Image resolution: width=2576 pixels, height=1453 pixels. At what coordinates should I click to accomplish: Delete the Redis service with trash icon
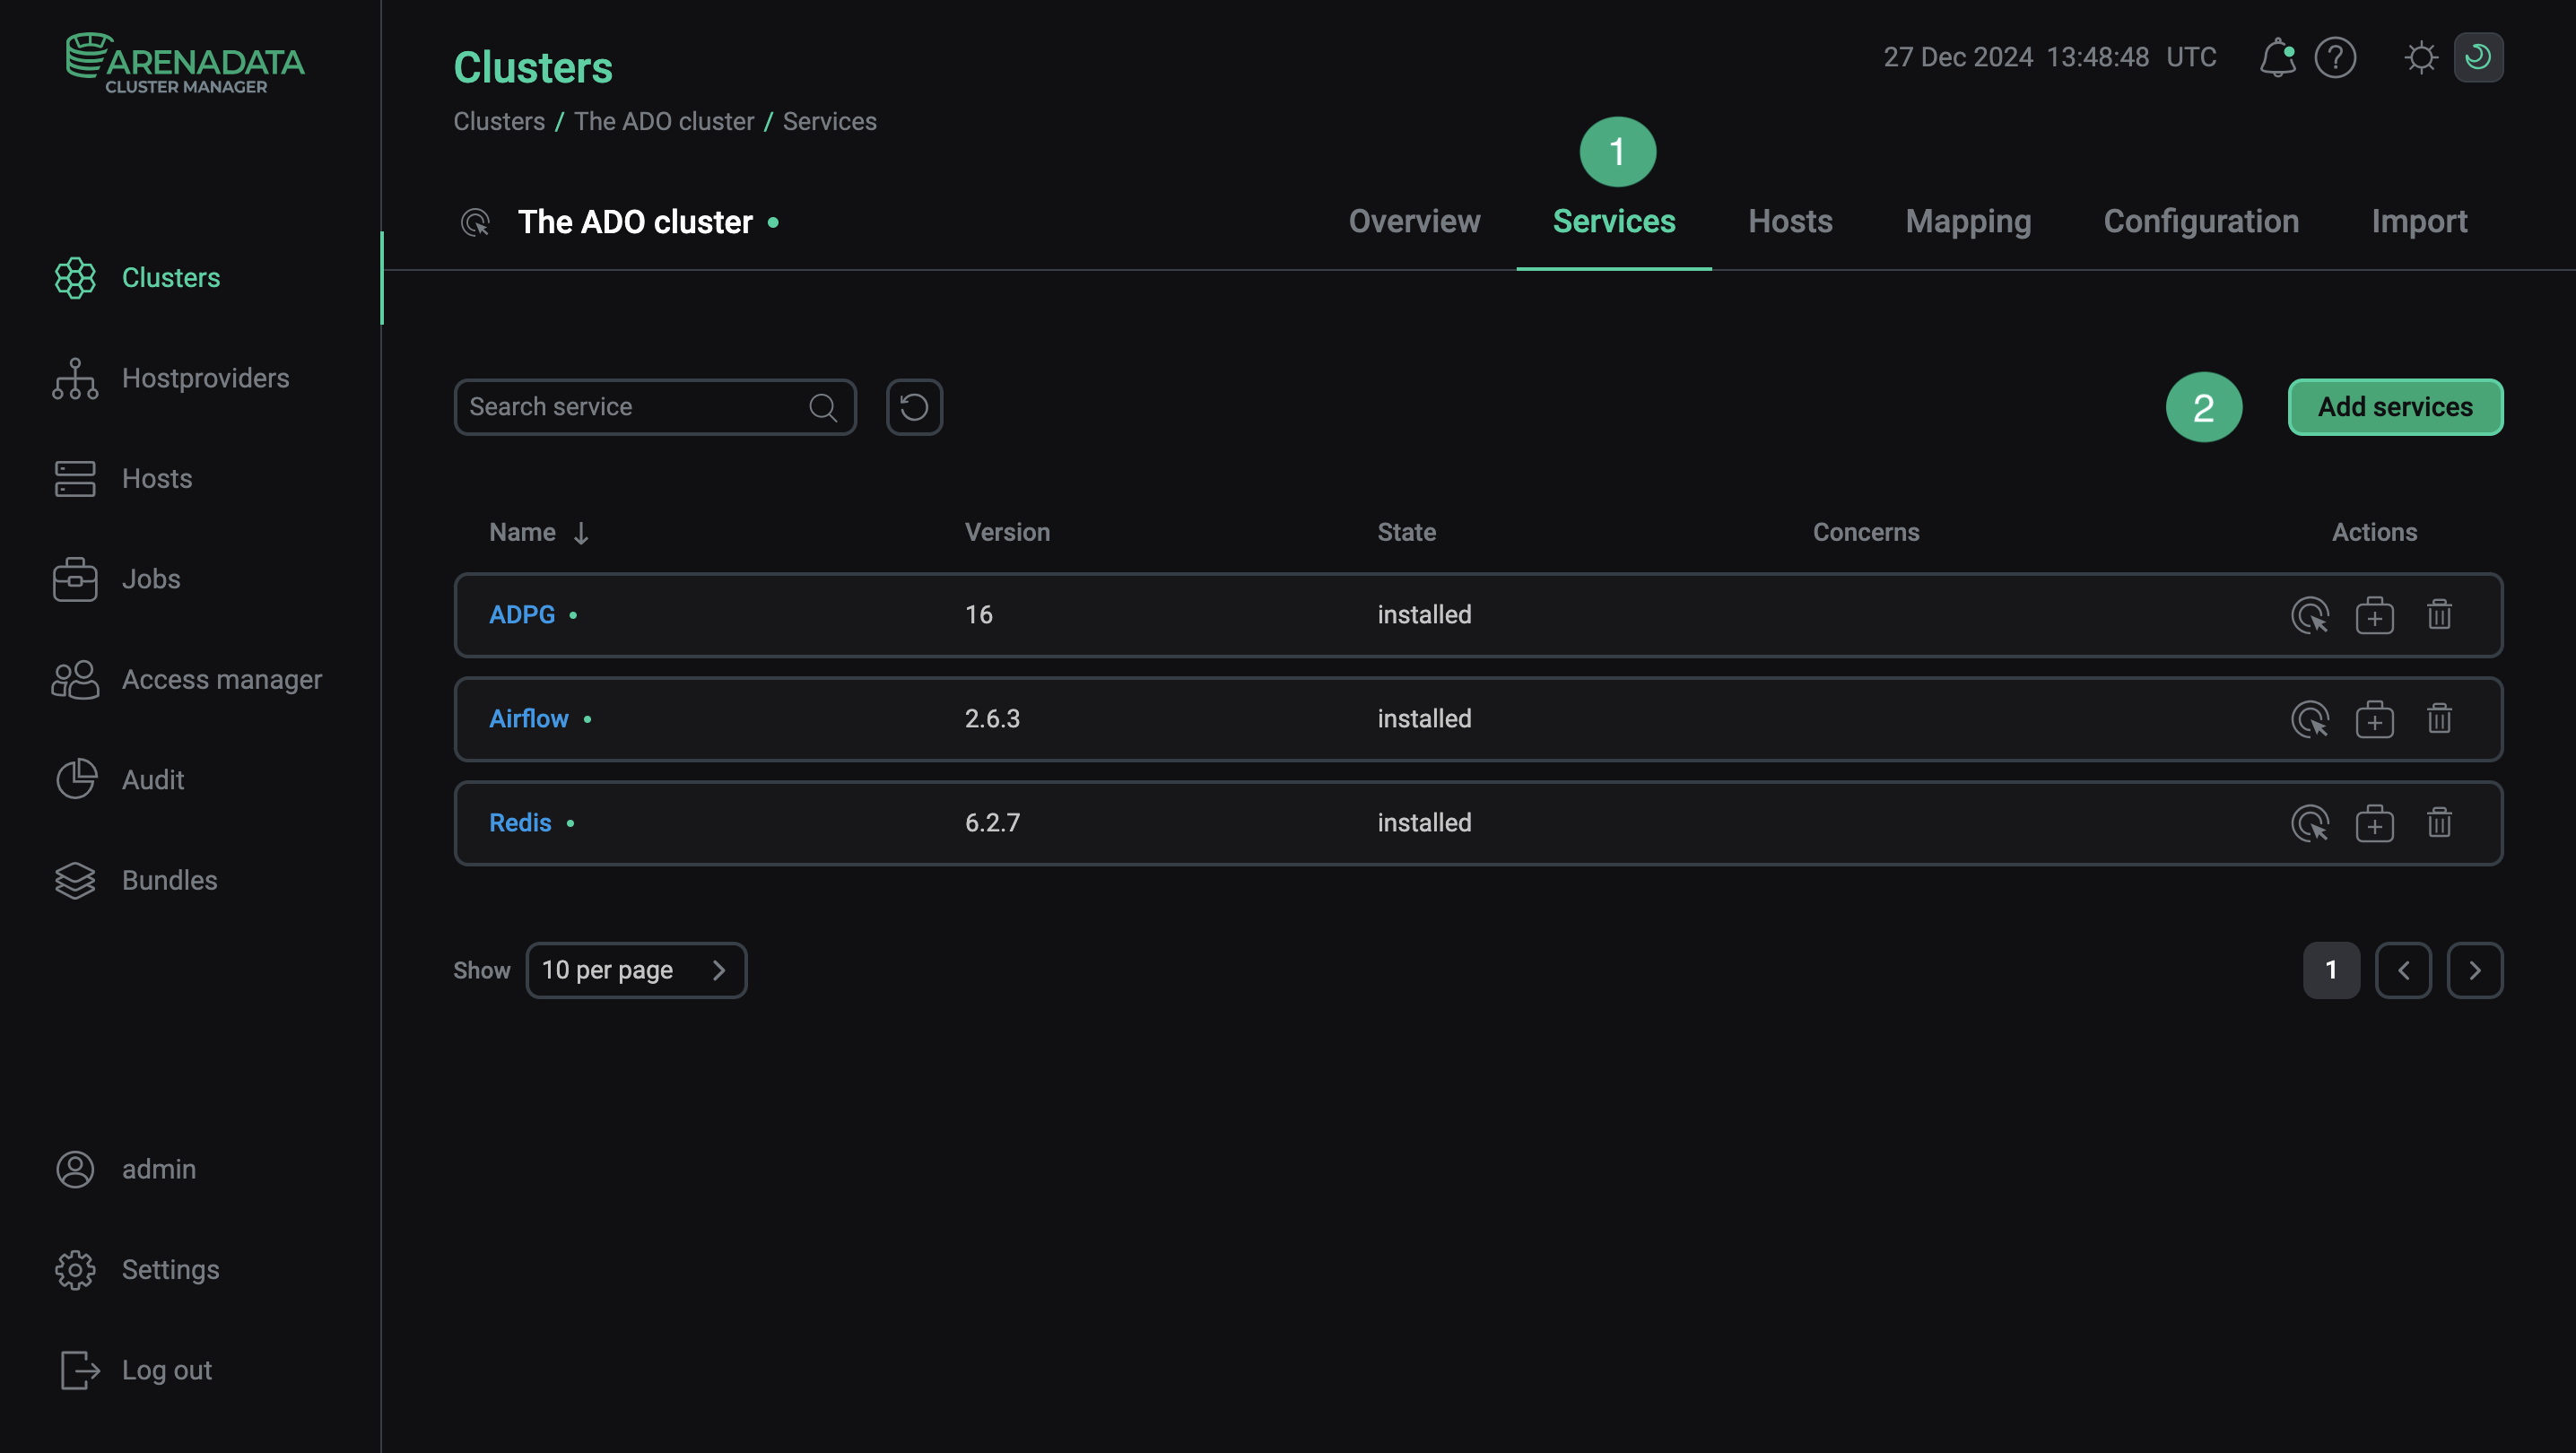pyautogui.click(x=2439, y=823)
